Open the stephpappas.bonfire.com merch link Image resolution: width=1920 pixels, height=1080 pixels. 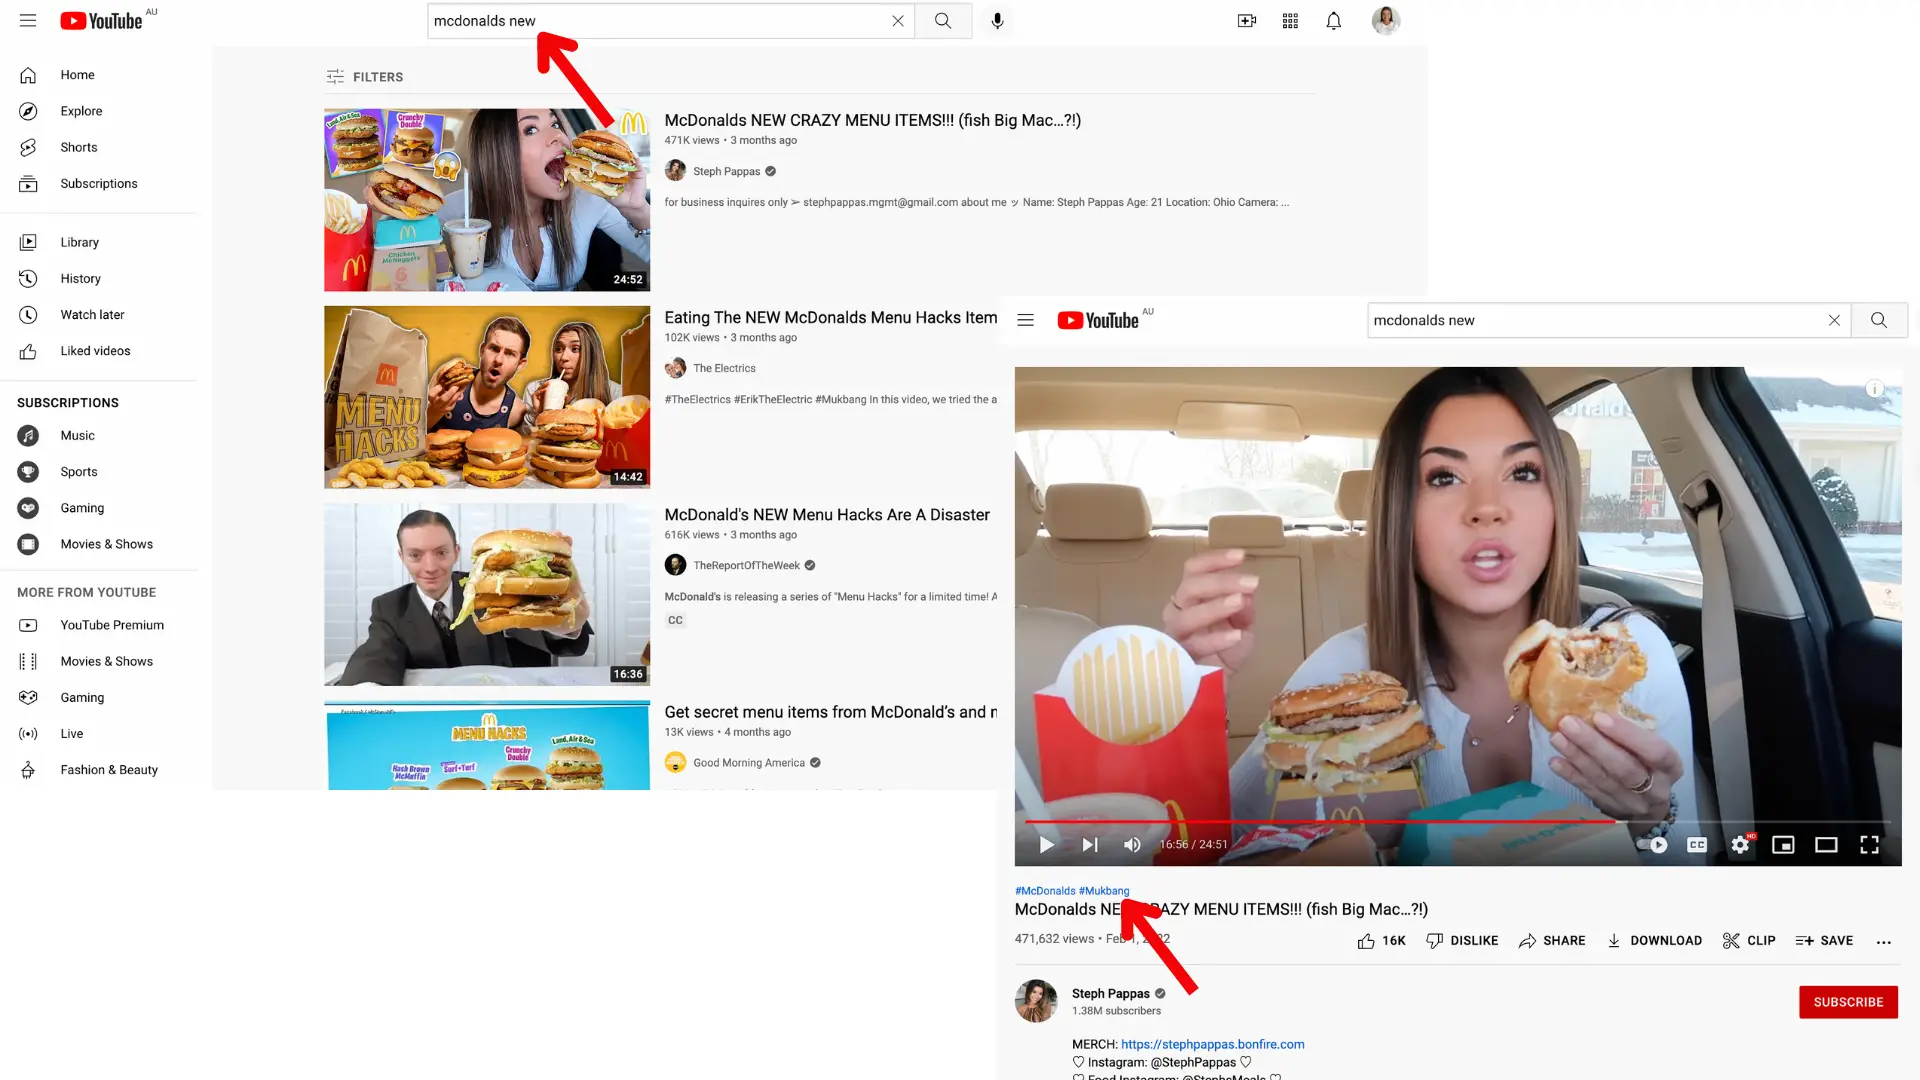pos(1213,1043)
